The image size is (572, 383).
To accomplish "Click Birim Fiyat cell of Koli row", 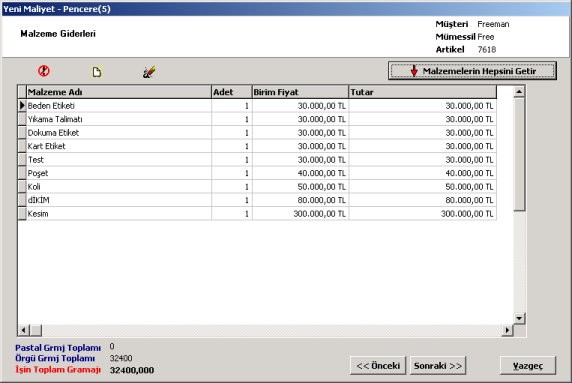I will pyautogui.click(x=300, y=187).
